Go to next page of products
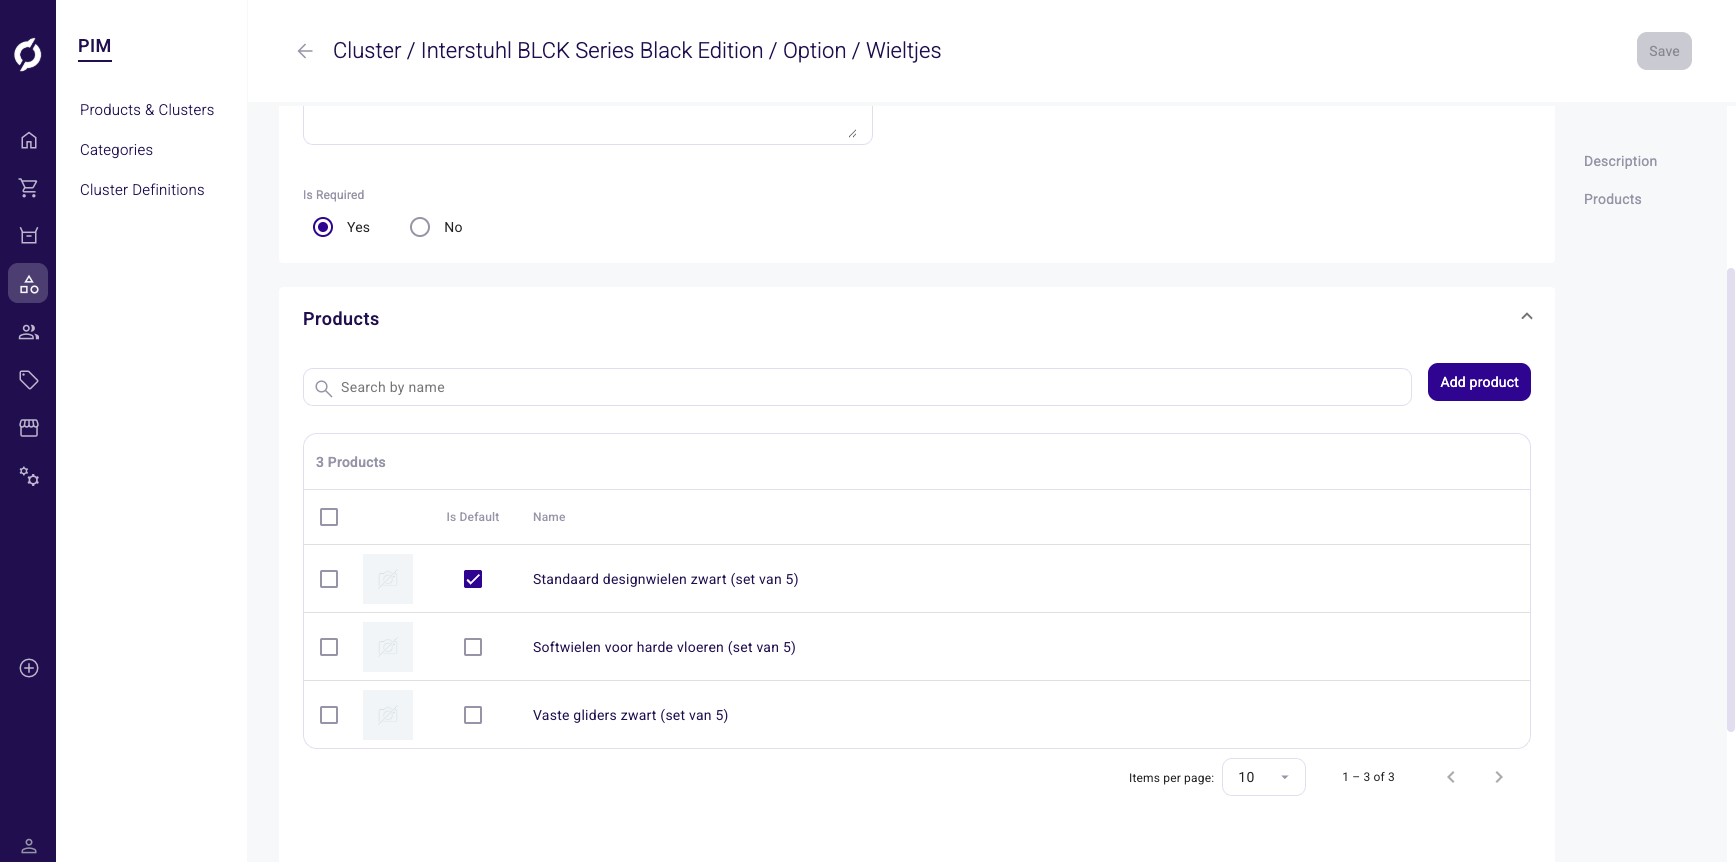The image size is (1736, 862). point(1499,777)
